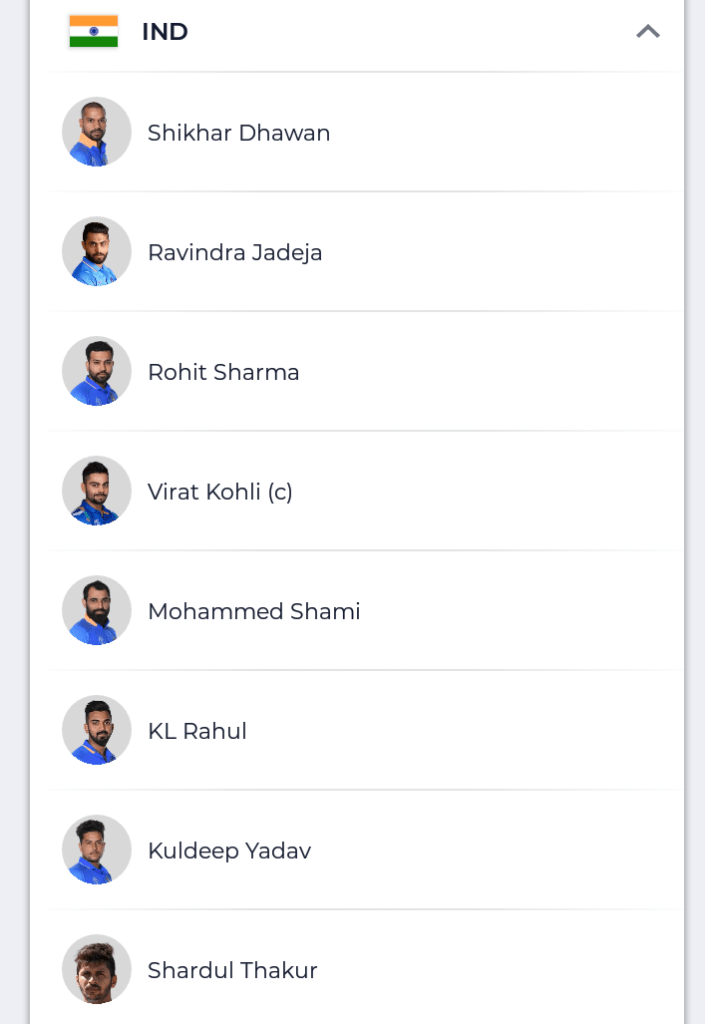
Task: Tap KL Rahul's player photo
Action: coord(97,730)
